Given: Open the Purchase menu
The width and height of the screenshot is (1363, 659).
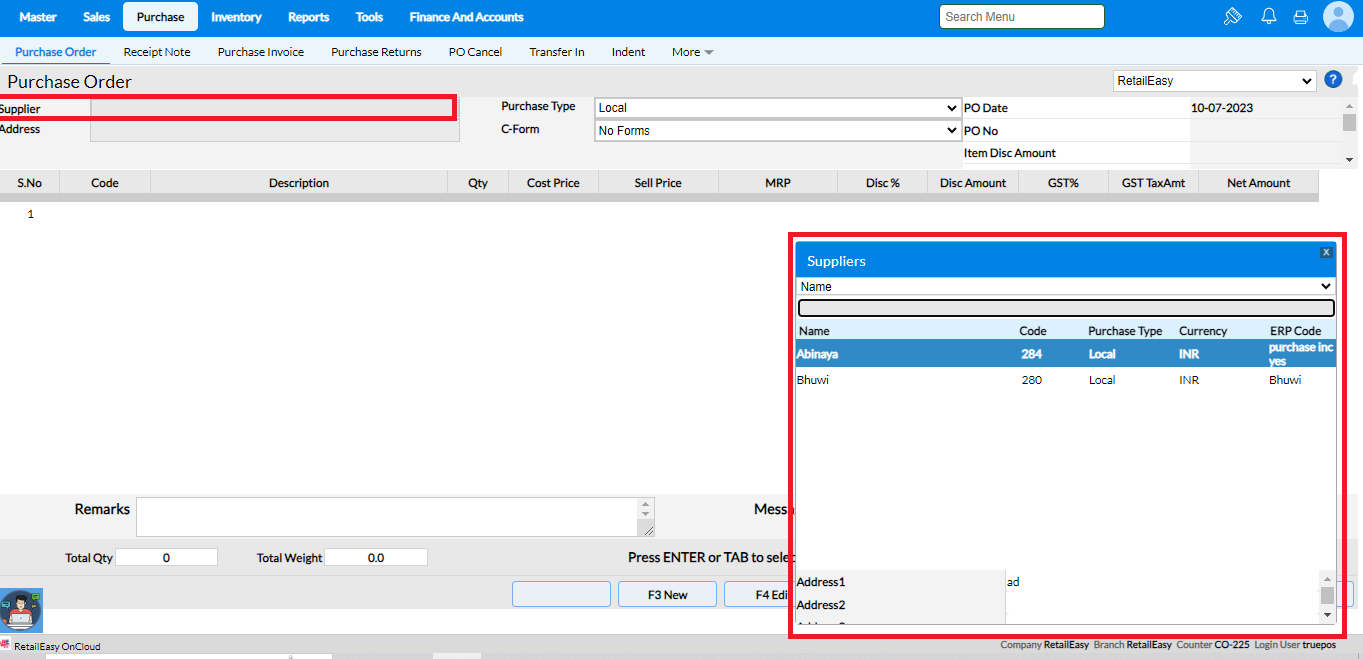Looking at the screenshot, I should pyautogui.click(x=160, y=17).
